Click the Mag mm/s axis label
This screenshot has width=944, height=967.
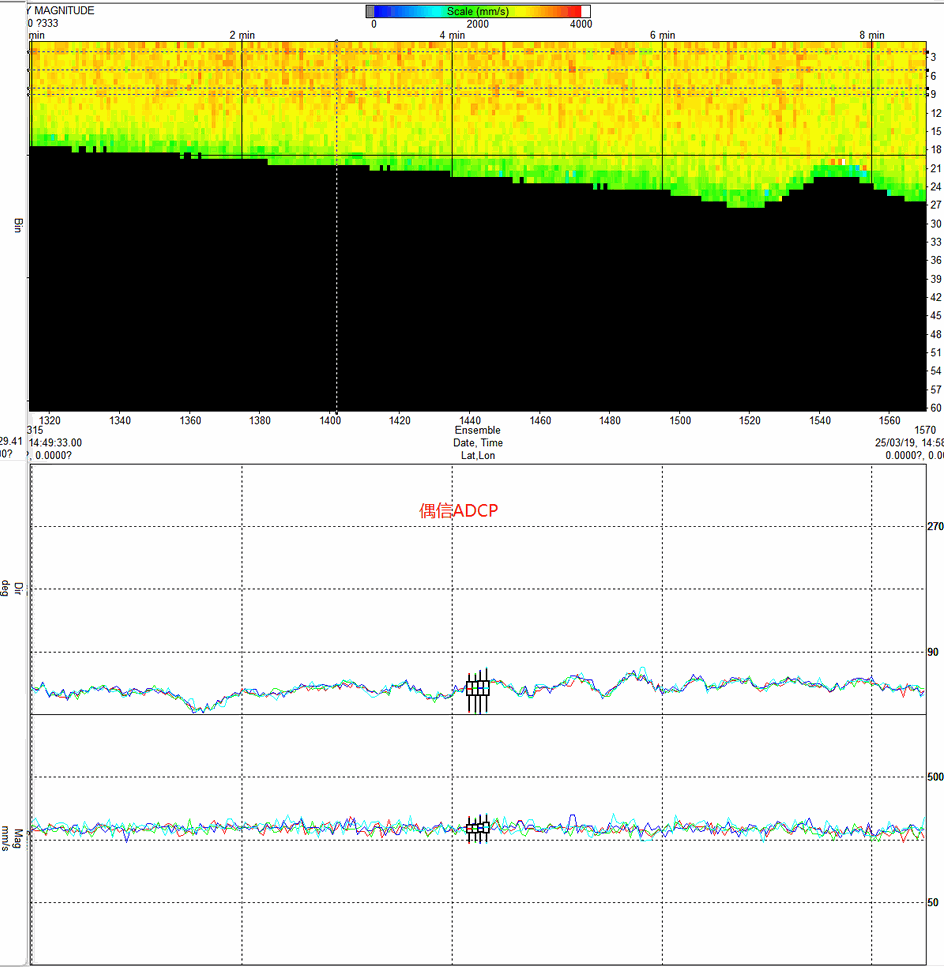[x=10, y=836]
